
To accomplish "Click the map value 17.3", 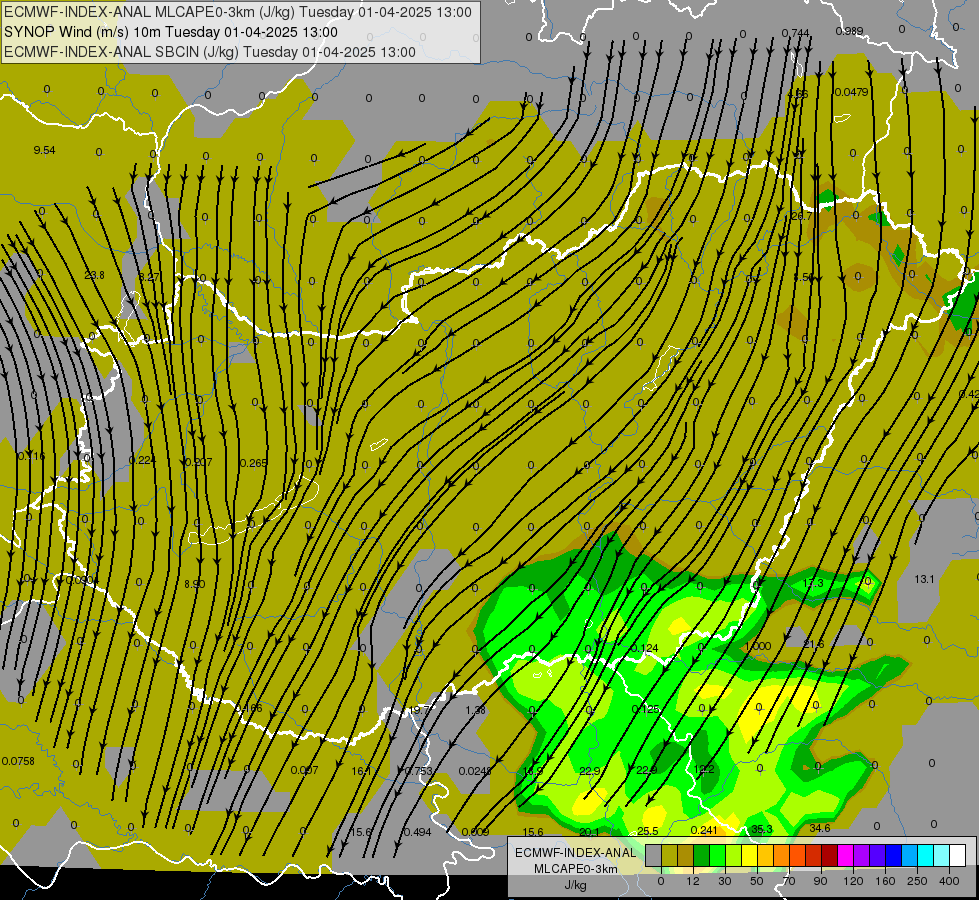I will point(813,583).
